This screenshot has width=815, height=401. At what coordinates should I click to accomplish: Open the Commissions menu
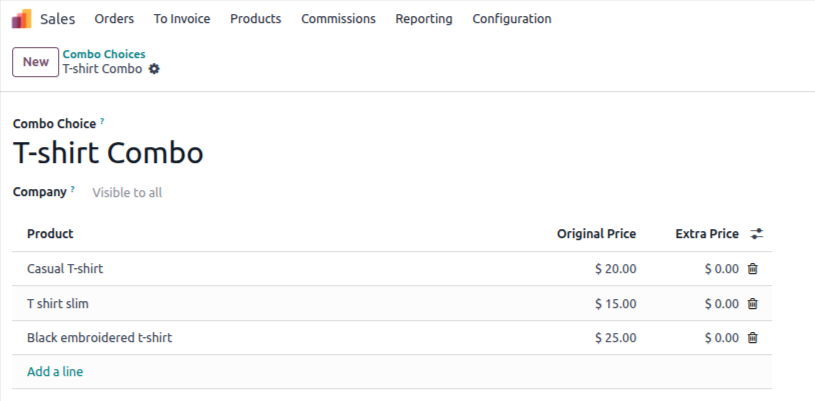[x=338, y=19]
